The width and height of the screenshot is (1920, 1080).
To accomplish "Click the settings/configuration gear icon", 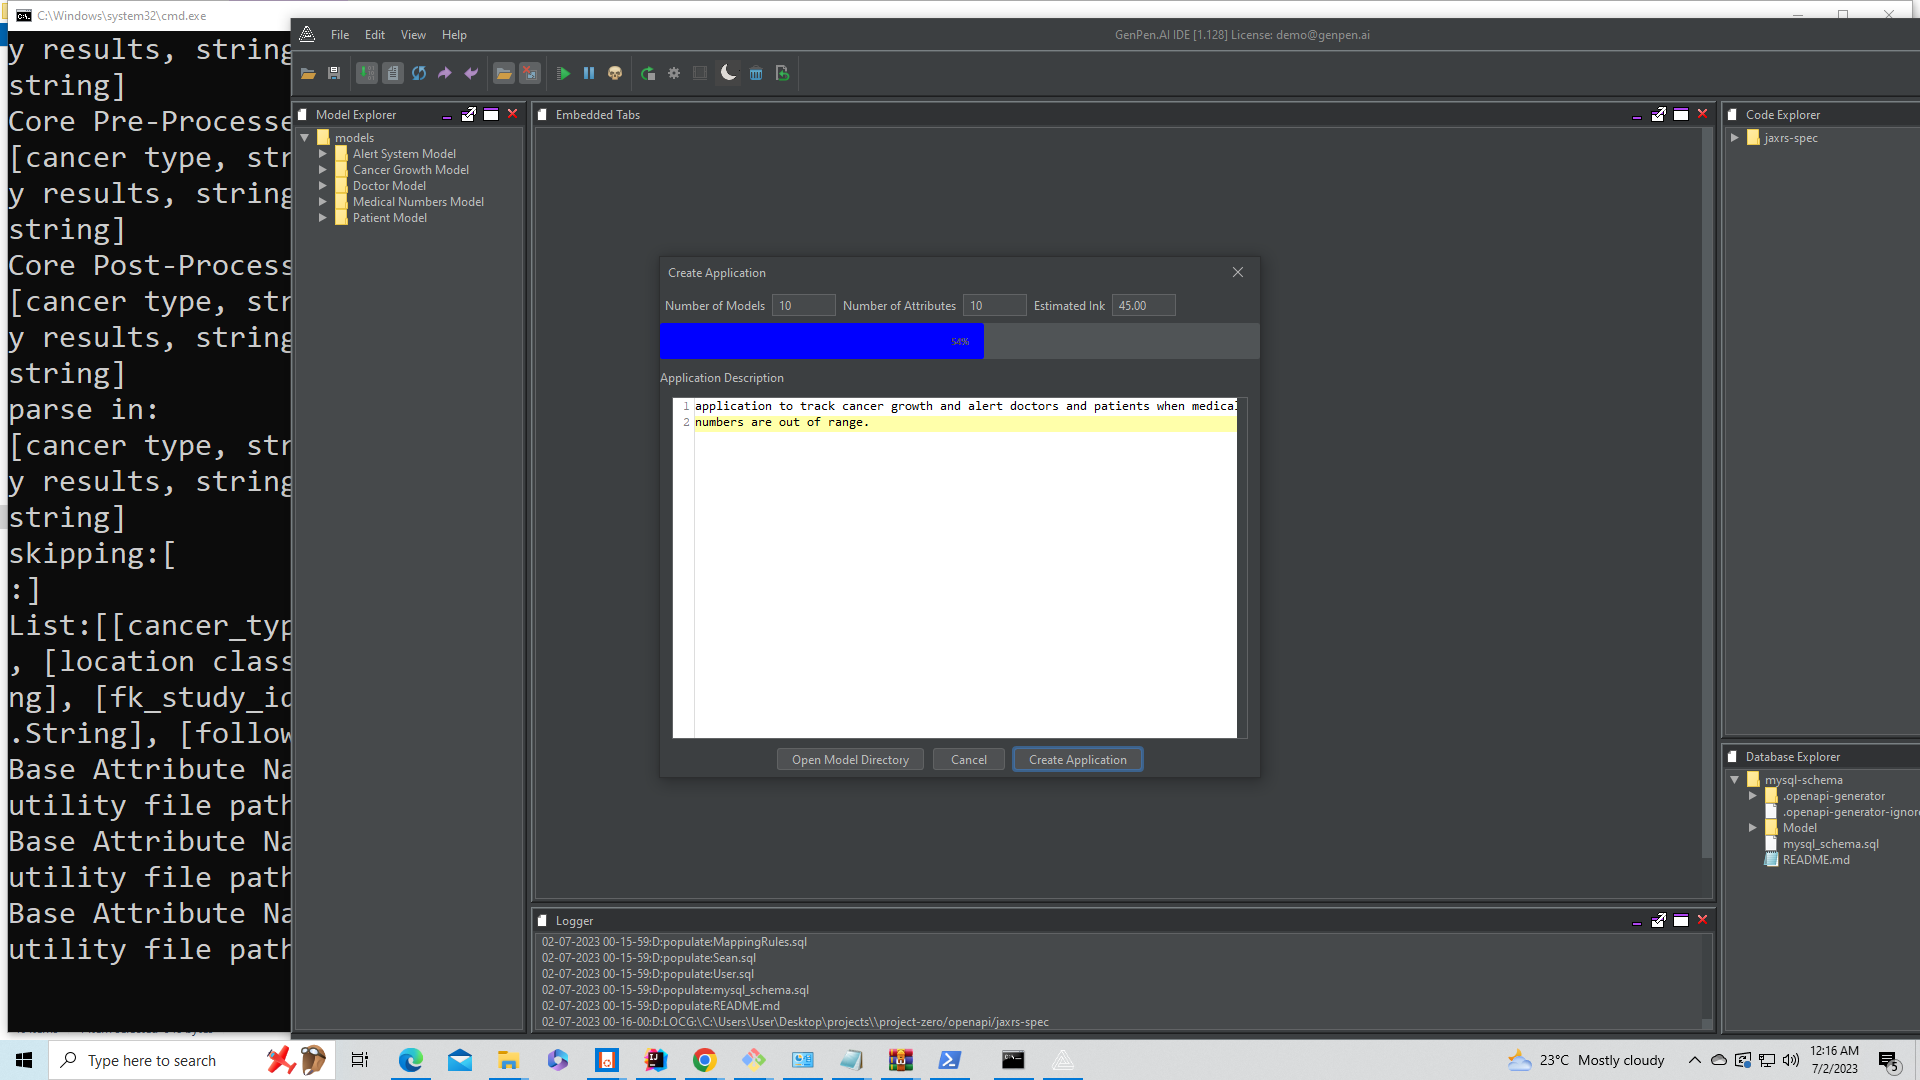I will 675,73.
